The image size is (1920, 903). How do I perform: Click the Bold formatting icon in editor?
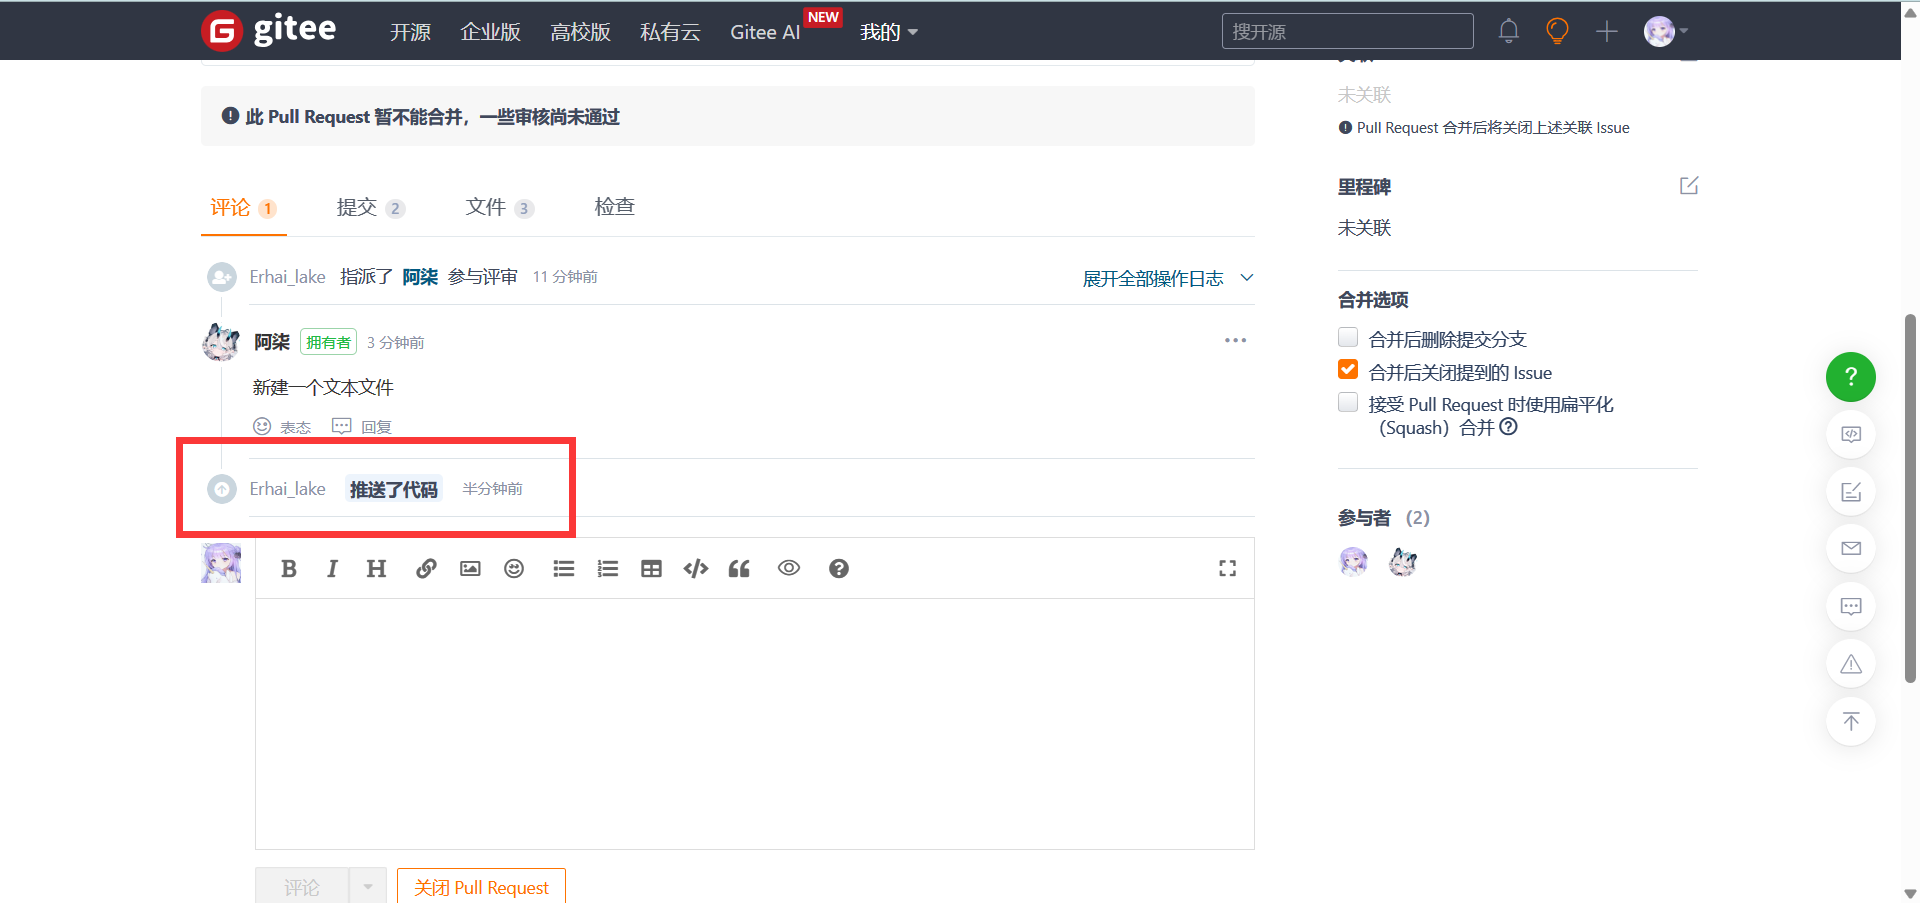pos(289,569)
